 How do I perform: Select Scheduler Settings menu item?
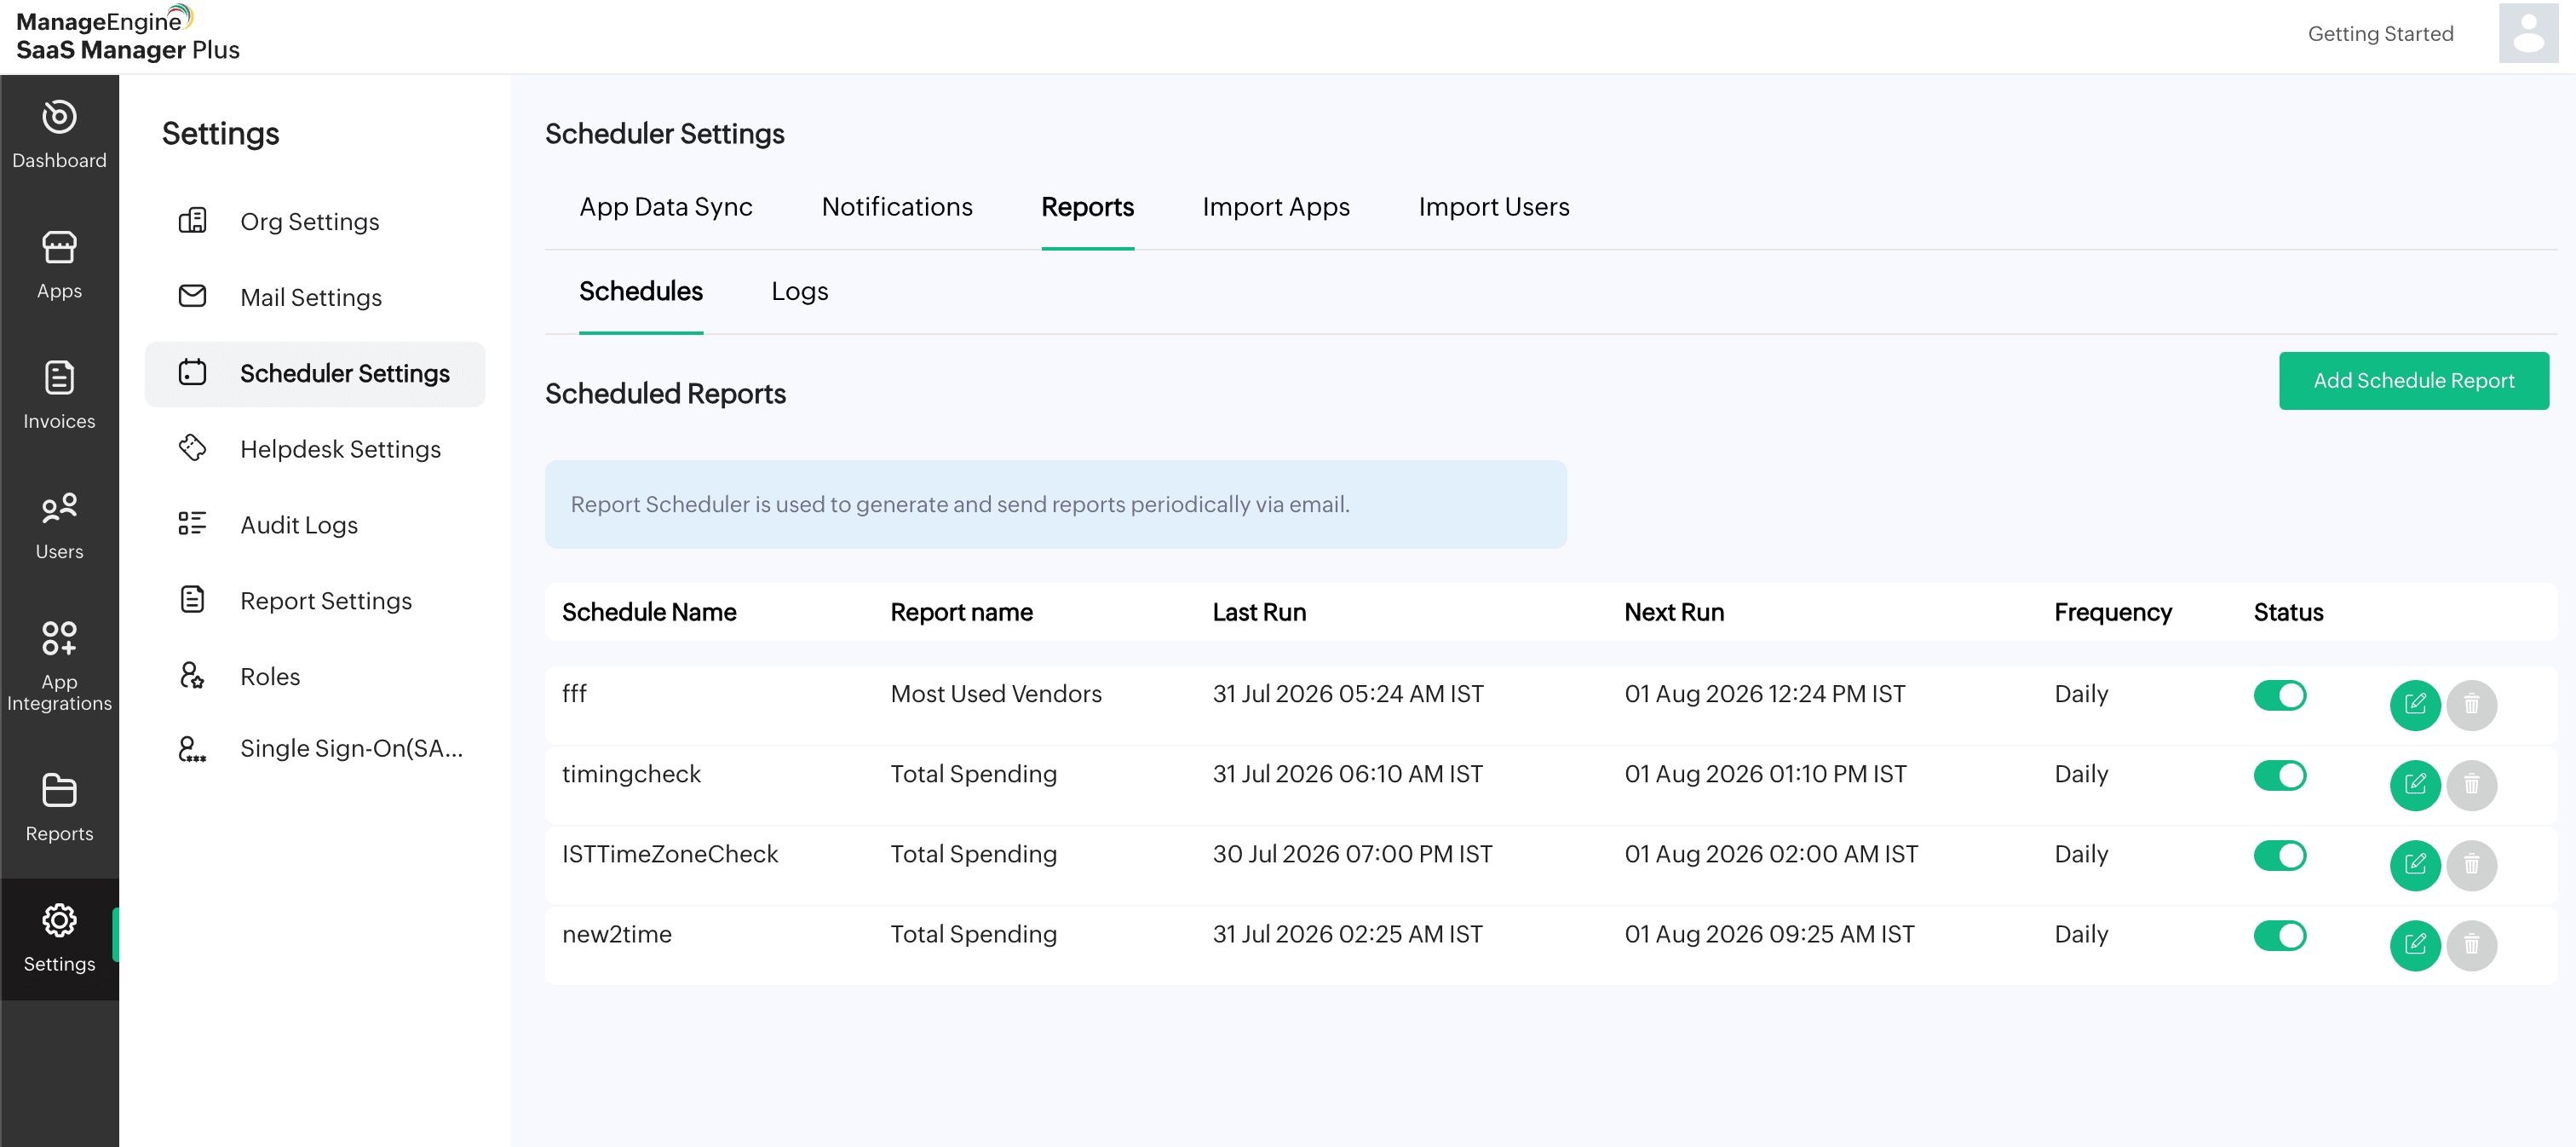pyautogui.click(x=314, y=373)
